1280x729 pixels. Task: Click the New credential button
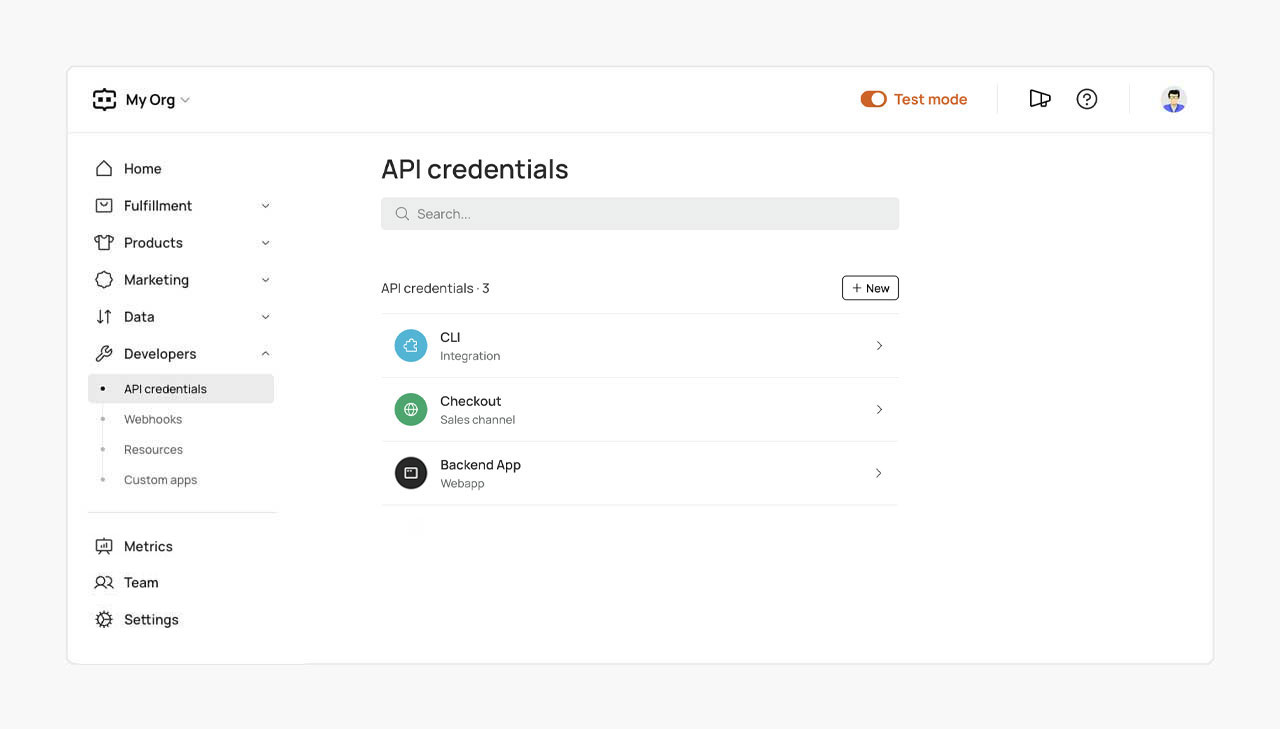coord(870,288)
